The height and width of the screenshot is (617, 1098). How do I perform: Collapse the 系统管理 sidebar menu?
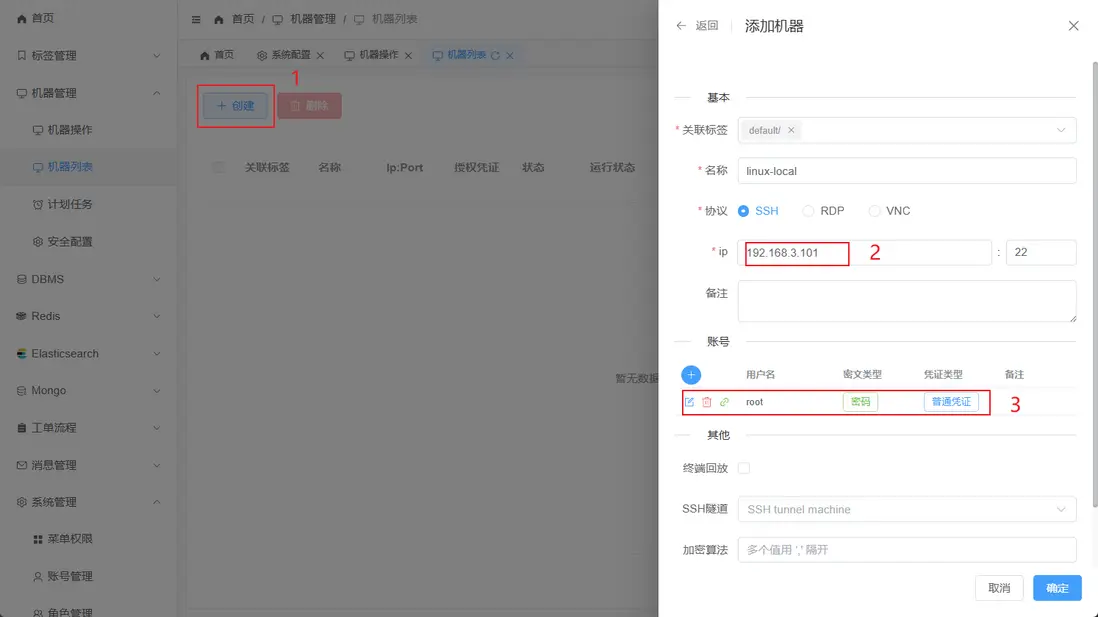click(88, 502)
